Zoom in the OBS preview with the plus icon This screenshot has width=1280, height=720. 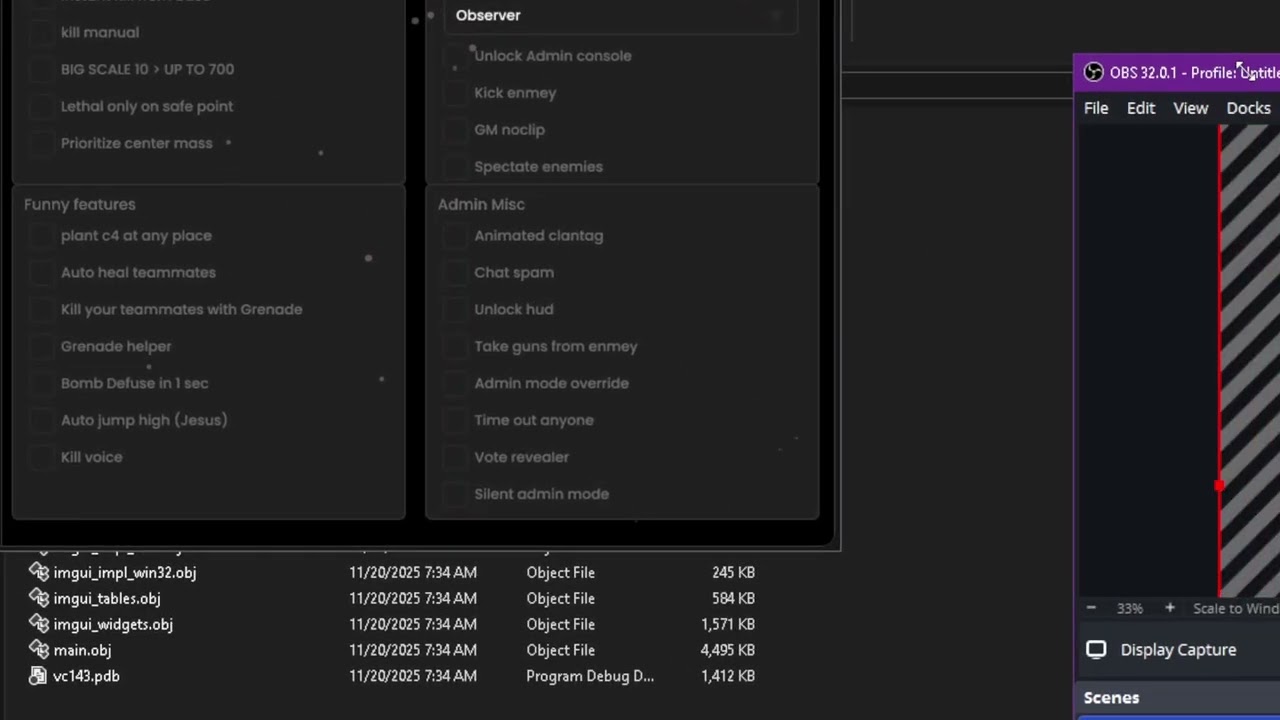1169,608
